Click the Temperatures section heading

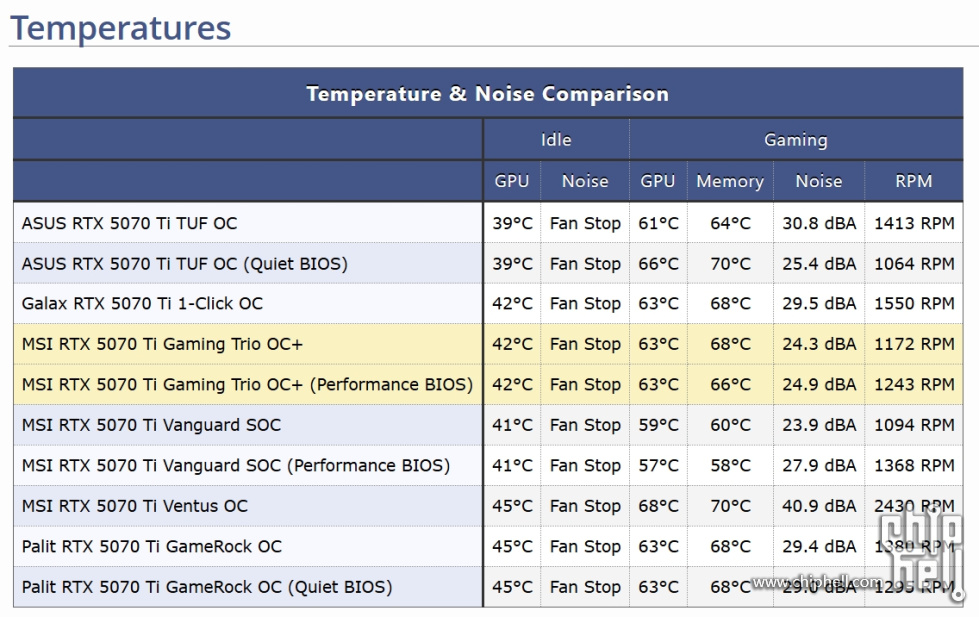coord(121,28)
